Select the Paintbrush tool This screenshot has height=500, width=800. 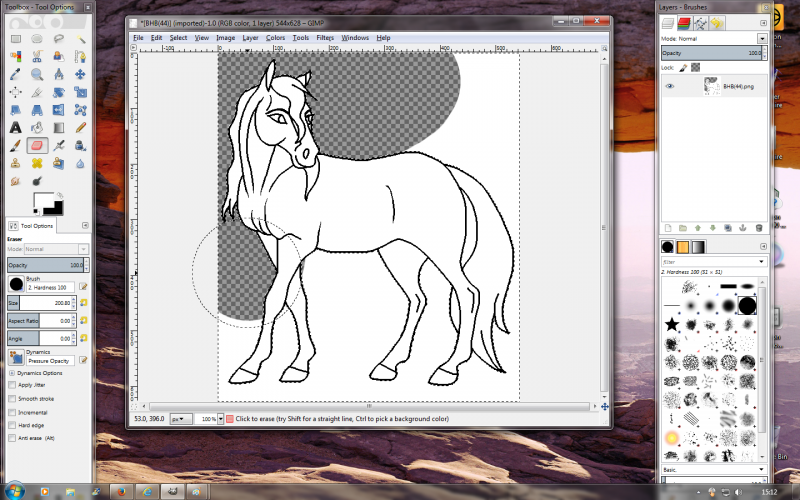[x=16, y=145]
